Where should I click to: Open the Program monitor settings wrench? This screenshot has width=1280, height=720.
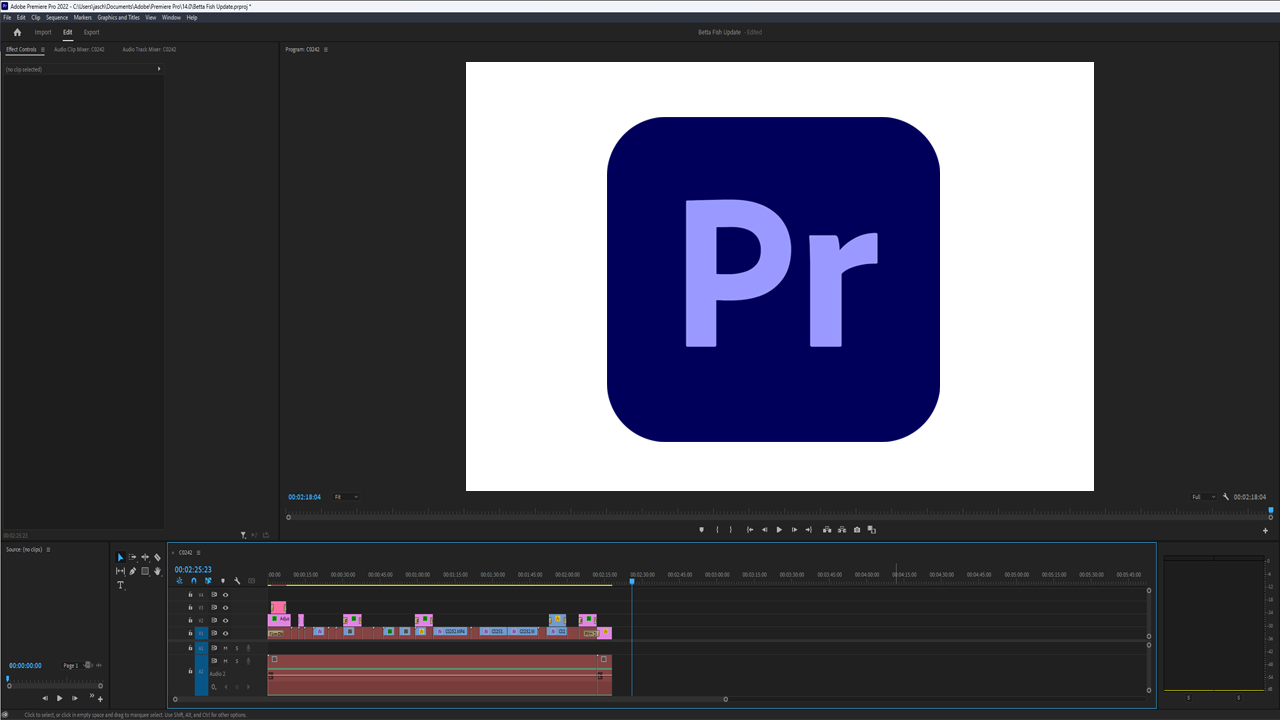(1226, 497)
